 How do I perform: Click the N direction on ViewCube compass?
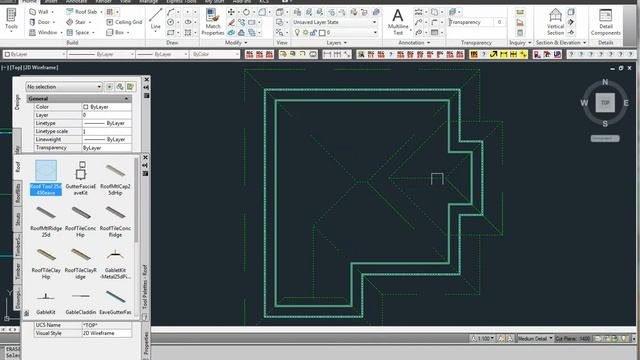(605, 82)
